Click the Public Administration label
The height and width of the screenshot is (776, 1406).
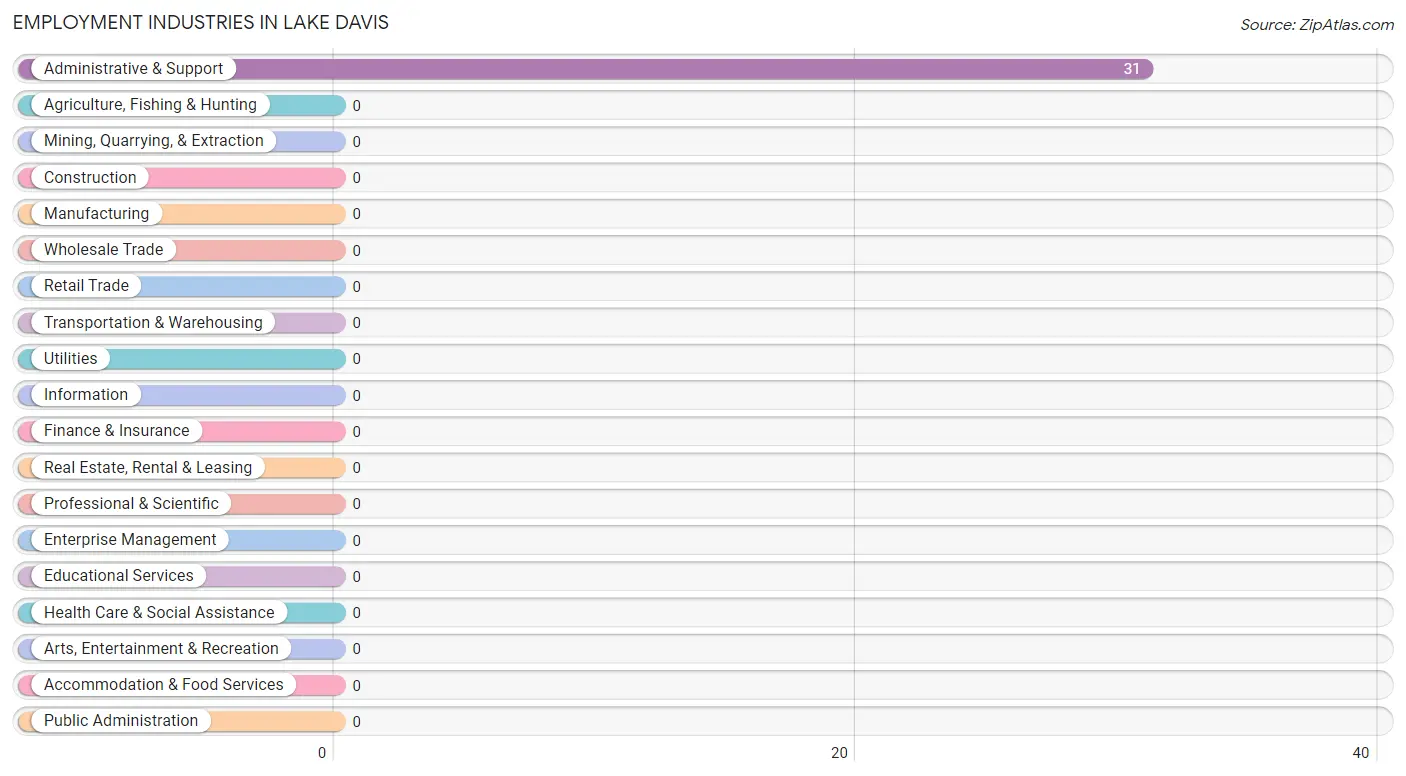coord(121,721)
